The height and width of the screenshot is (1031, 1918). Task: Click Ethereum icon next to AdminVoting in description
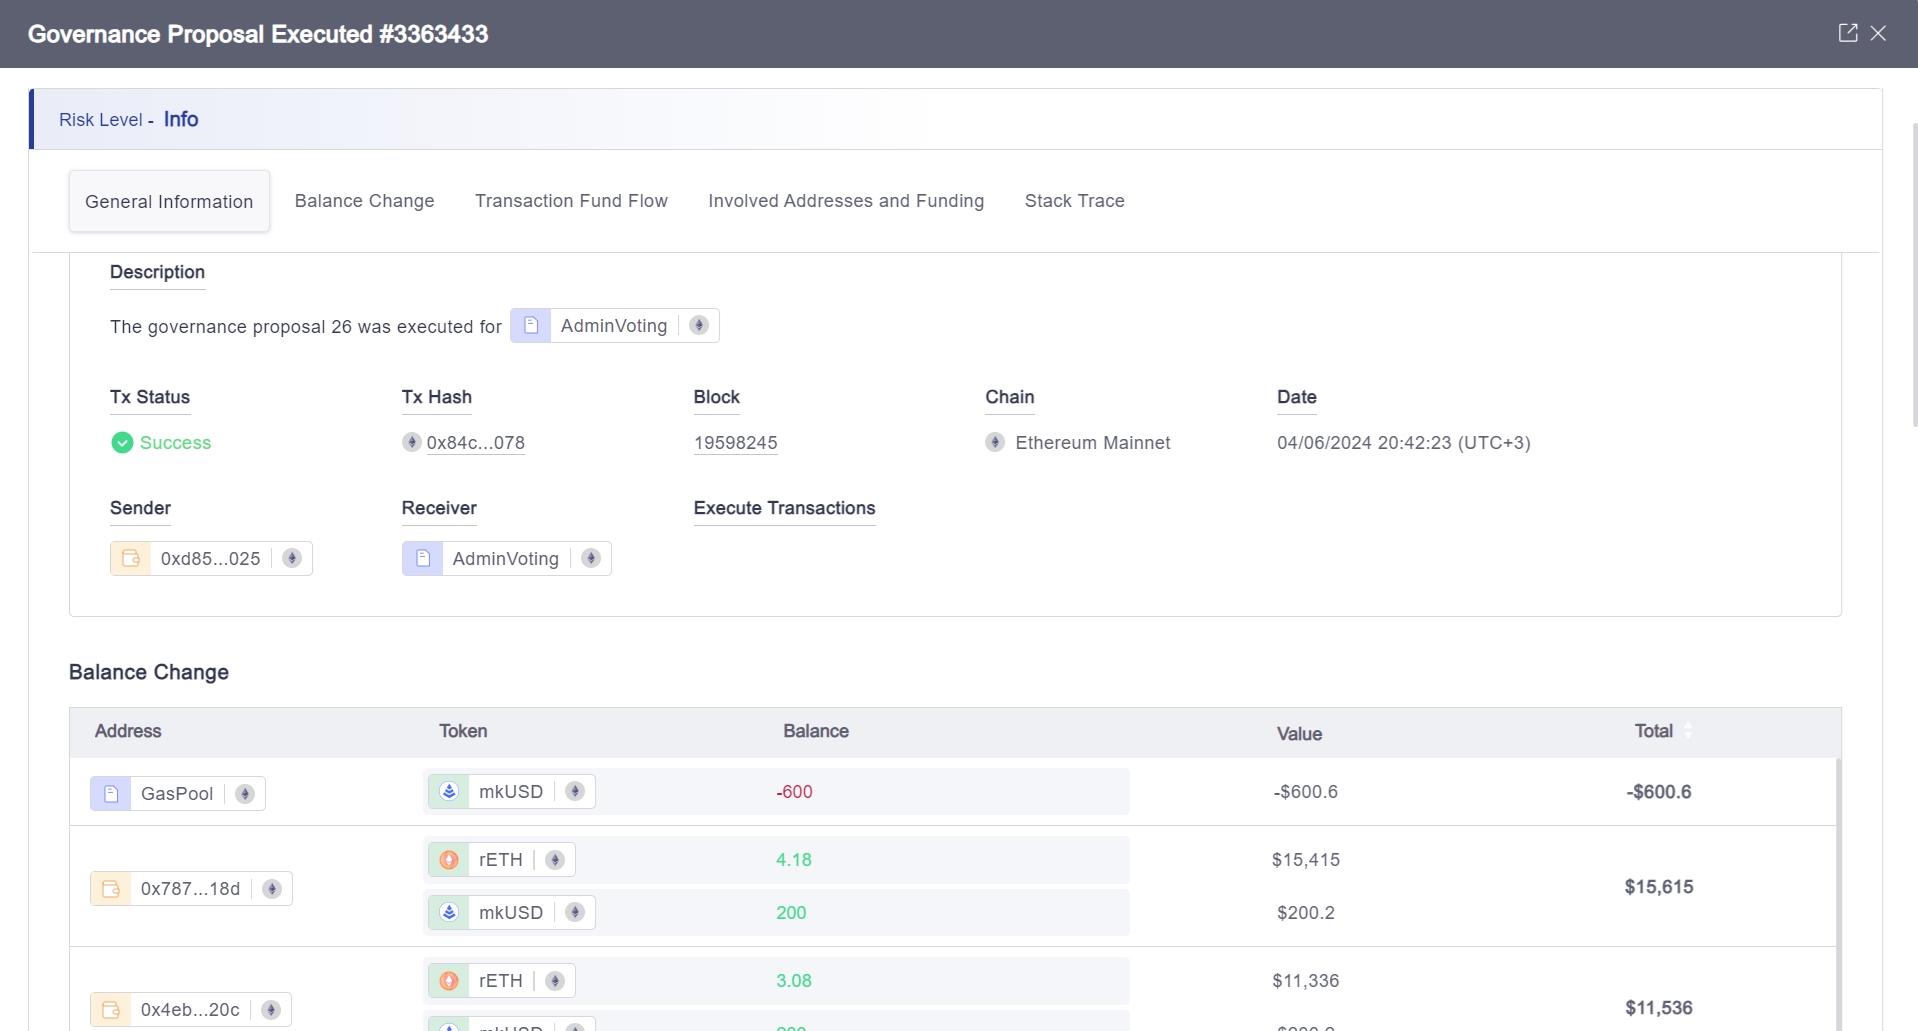click(x=699, y=325)
